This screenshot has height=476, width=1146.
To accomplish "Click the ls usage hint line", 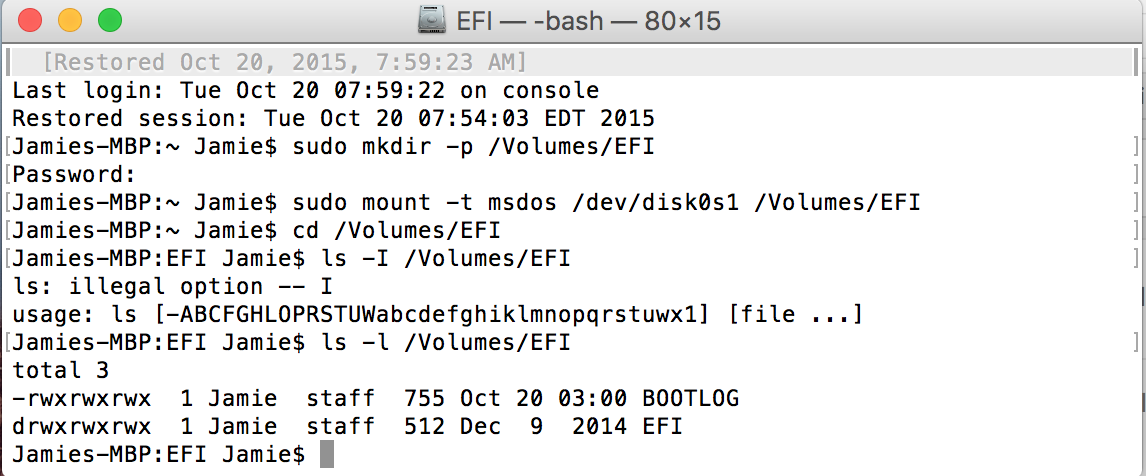I will click(x=438, y=314).
